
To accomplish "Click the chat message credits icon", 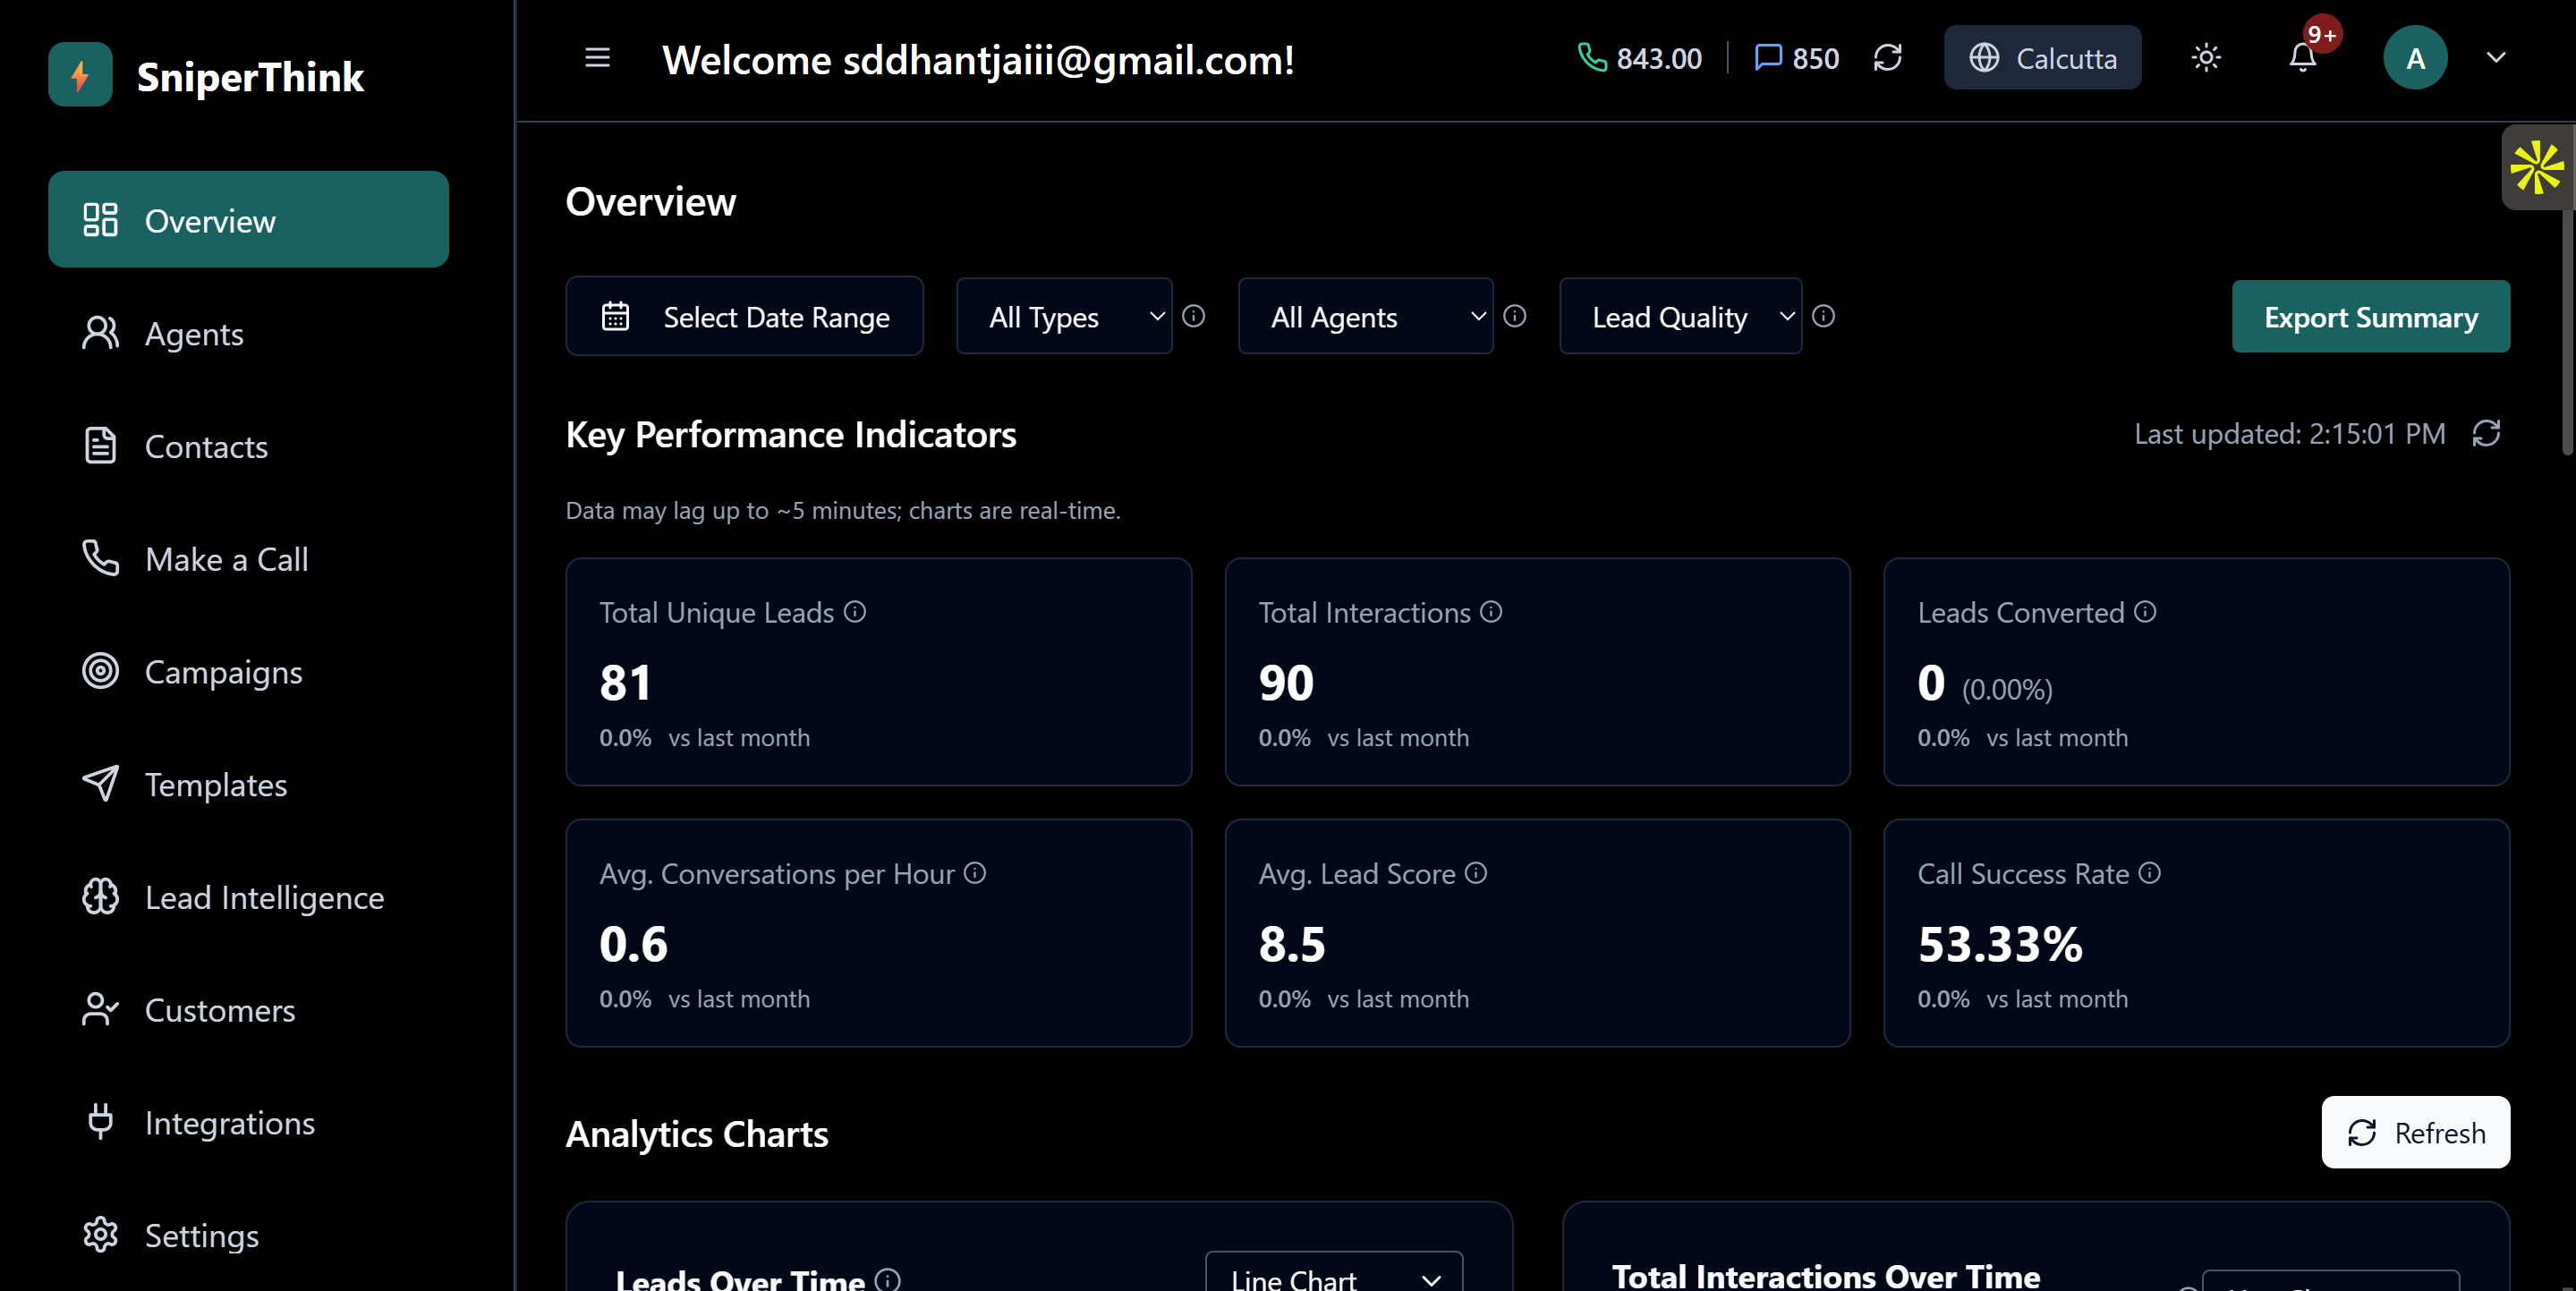I will [1768, 58].
